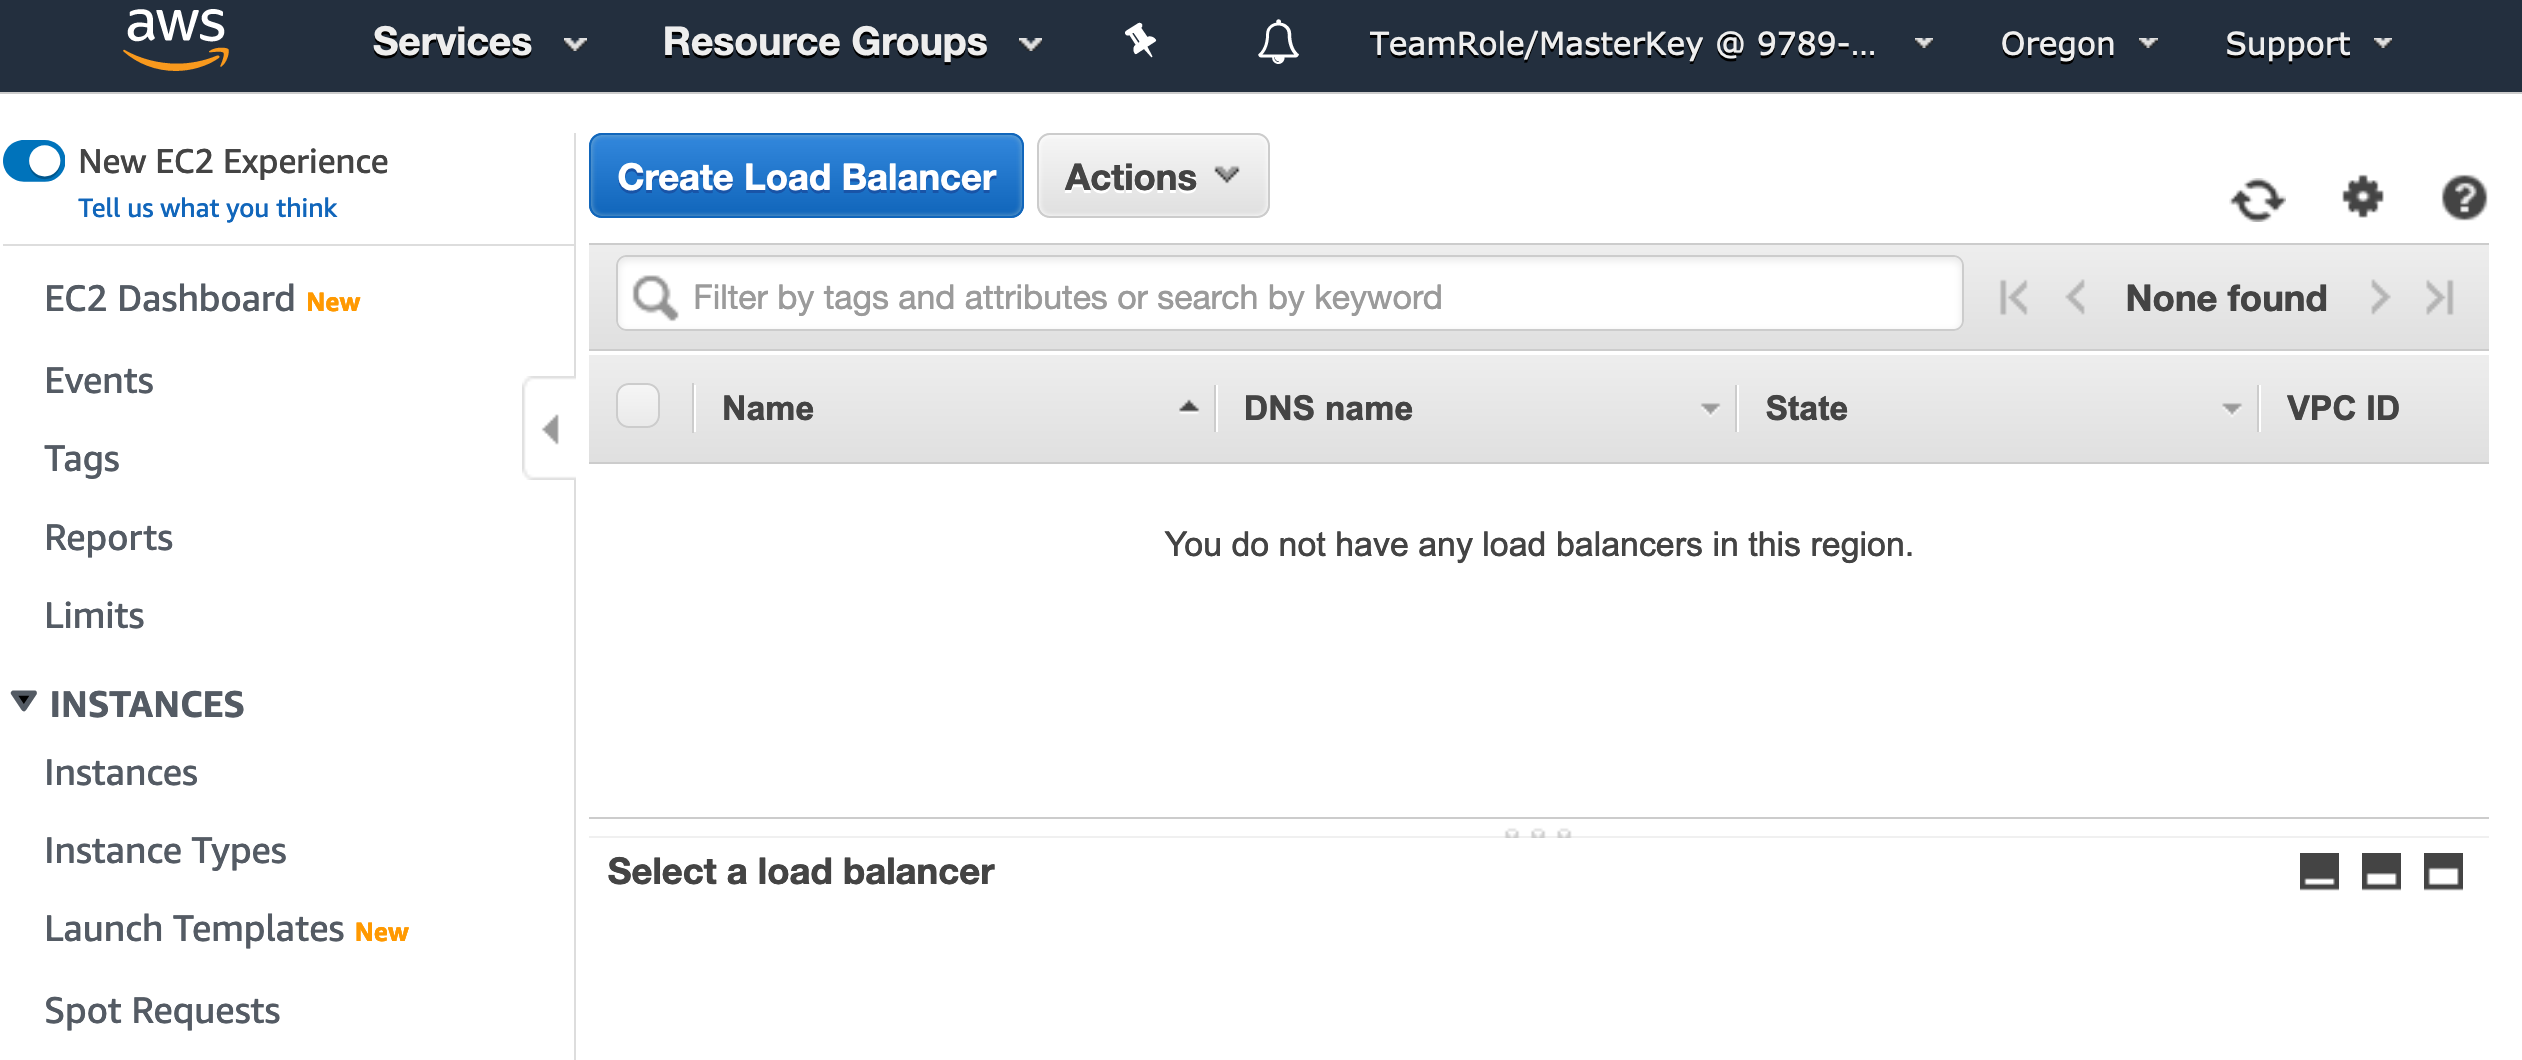2522x1060 pixels.
Task: Collapse the INSTANCES section
Action: click(x=24, y=702)
